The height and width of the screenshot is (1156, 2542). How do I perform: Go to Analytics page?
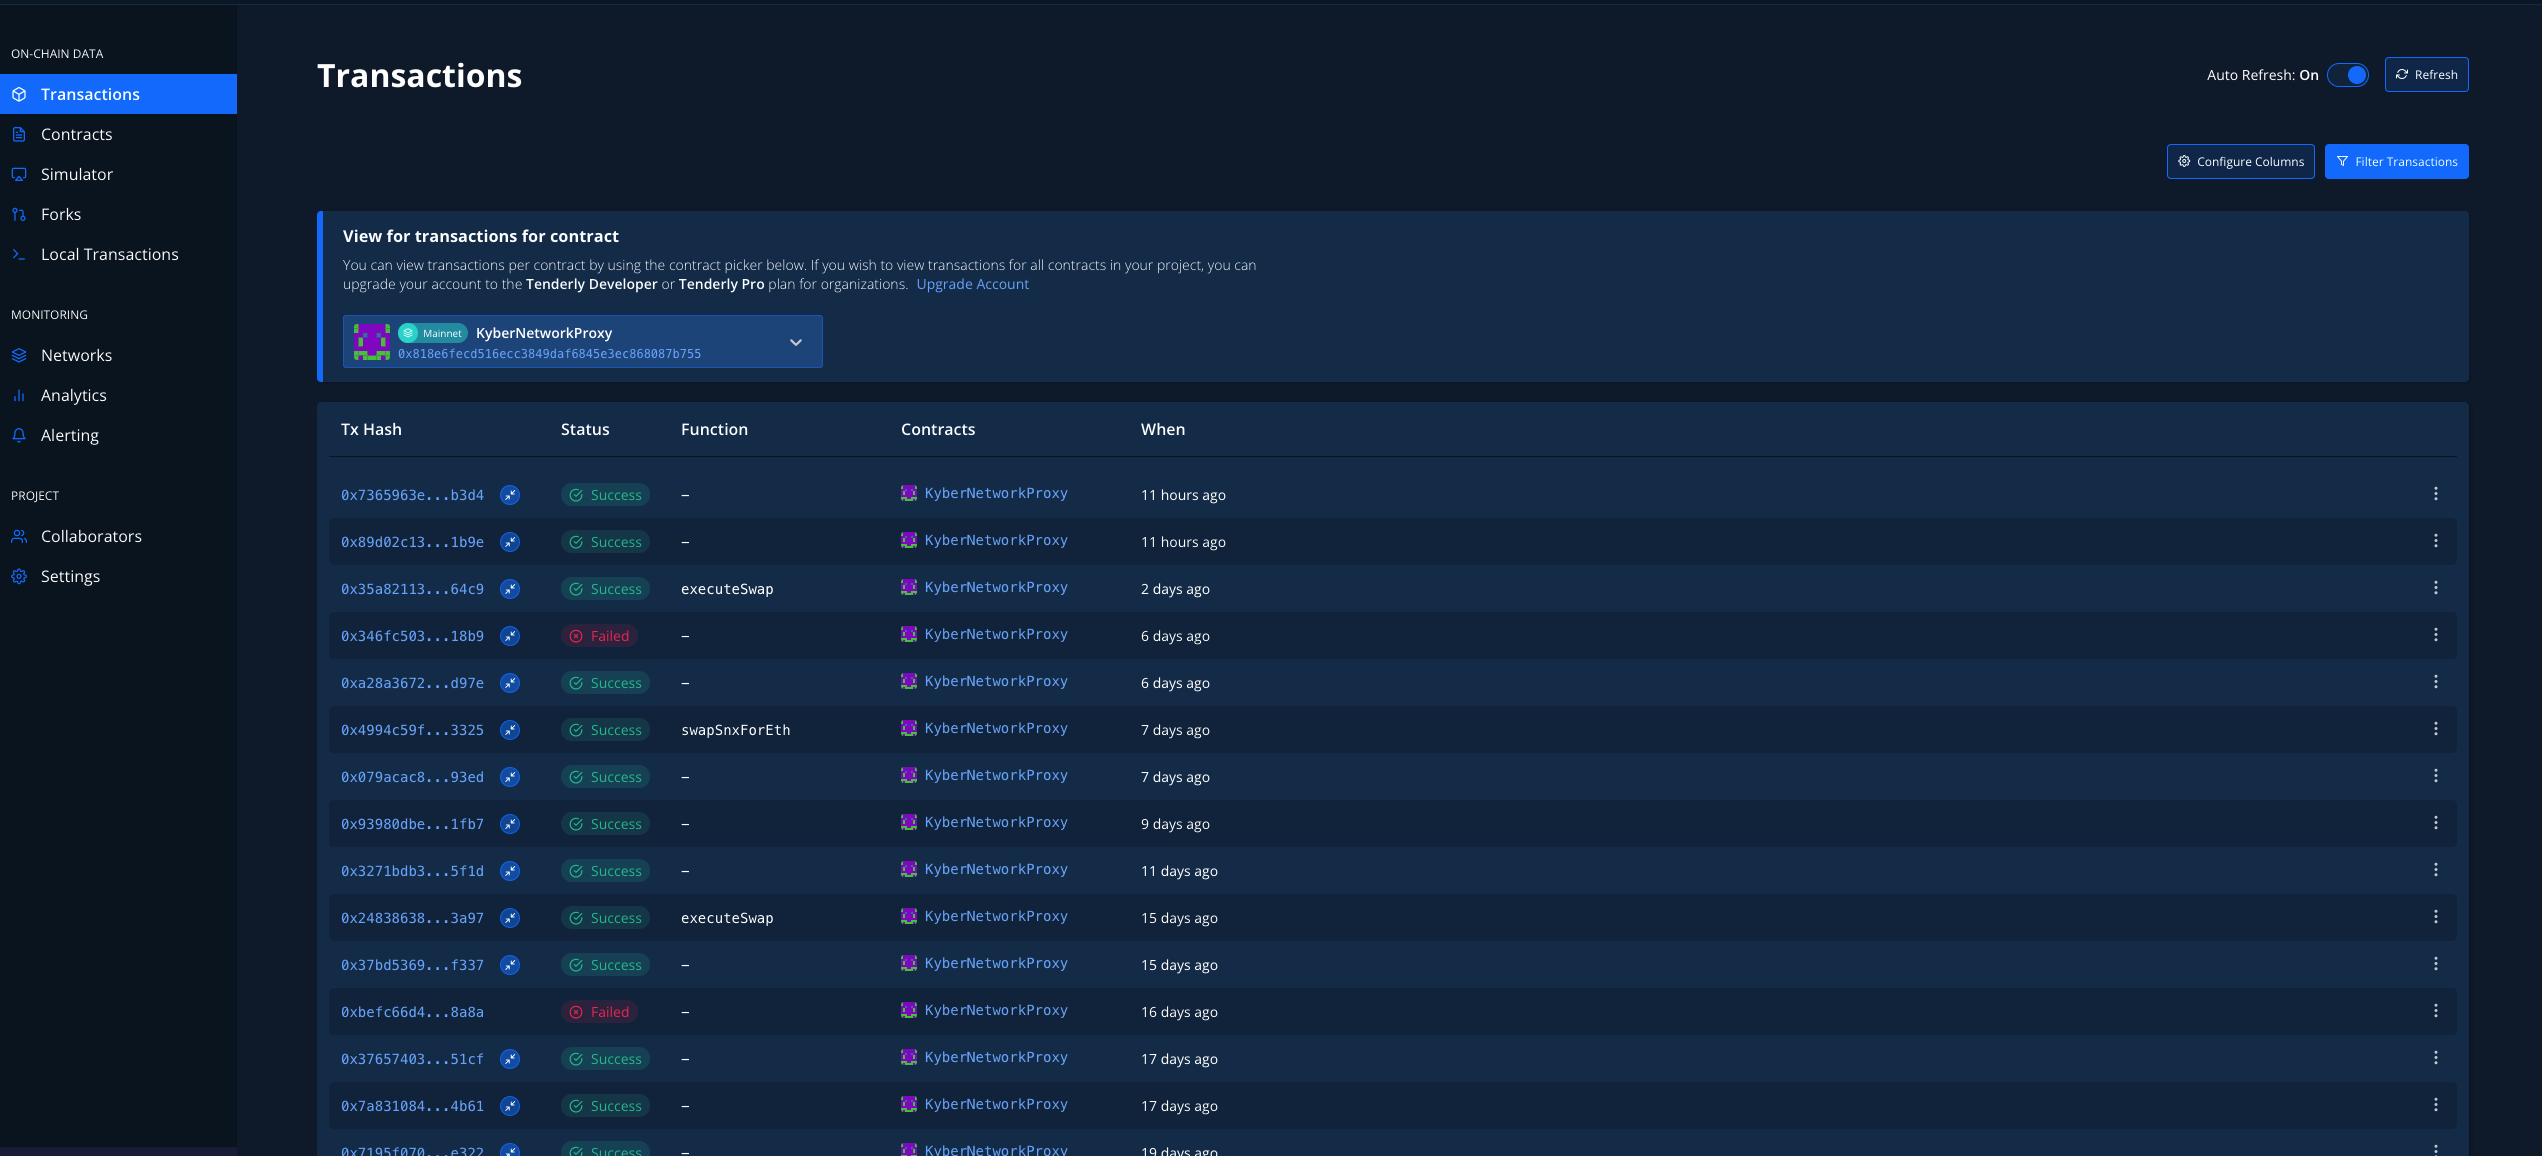[118, 395]
